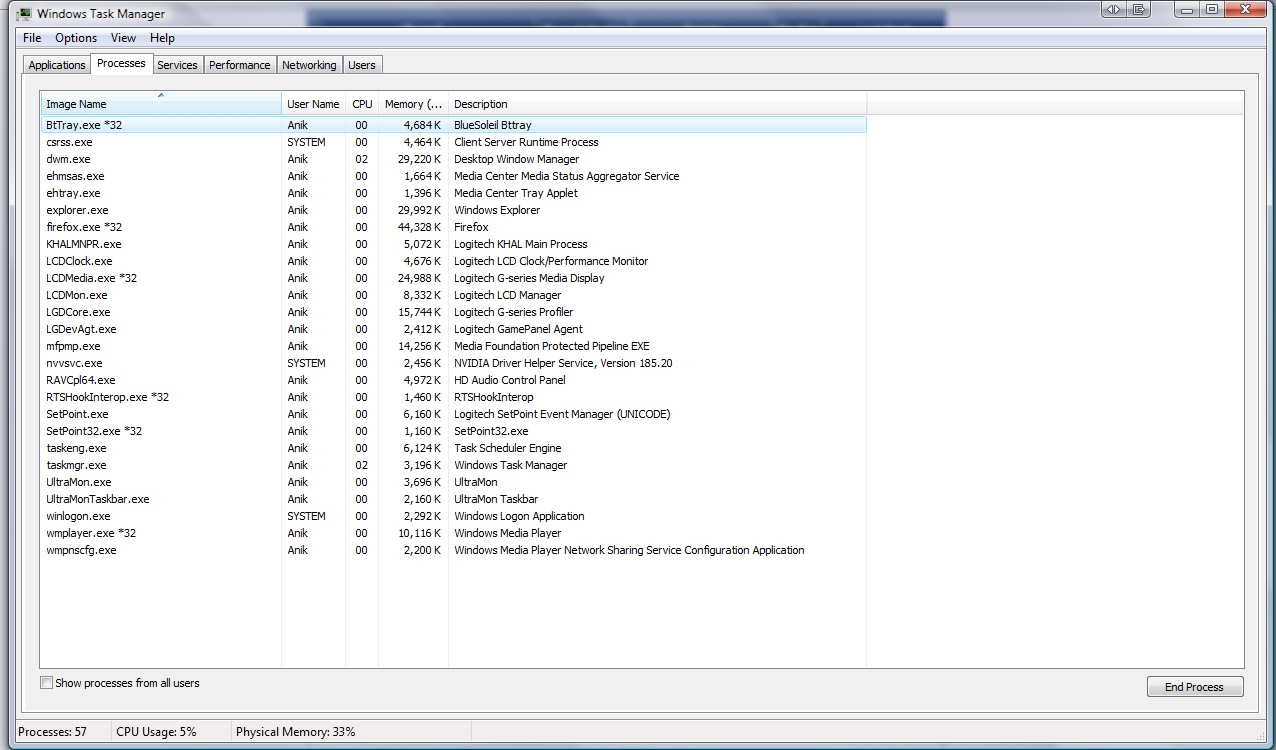Viewport: 1276px width, 750px height.
Task: Select the Processes tab
Action: coord(121,63)
